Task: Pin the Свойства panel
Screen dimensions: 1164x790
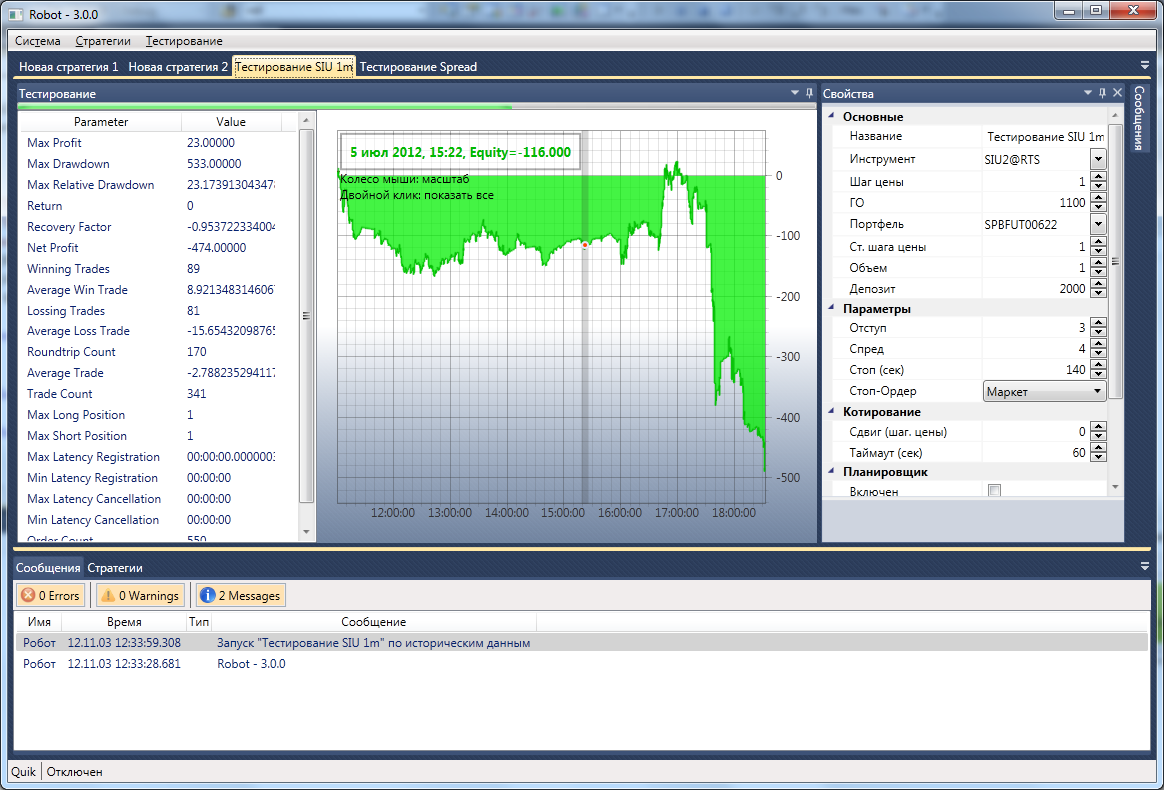Action: 1102,93
